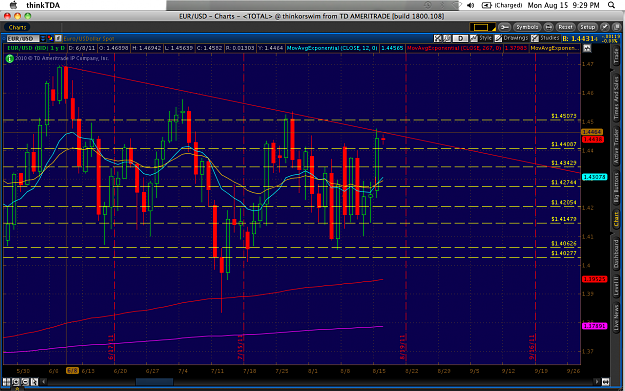Click the magenta 1.37891 price axis bubble
Viewport: 625px width, 391px height.
pyautogui.click(x=594, y=326)
